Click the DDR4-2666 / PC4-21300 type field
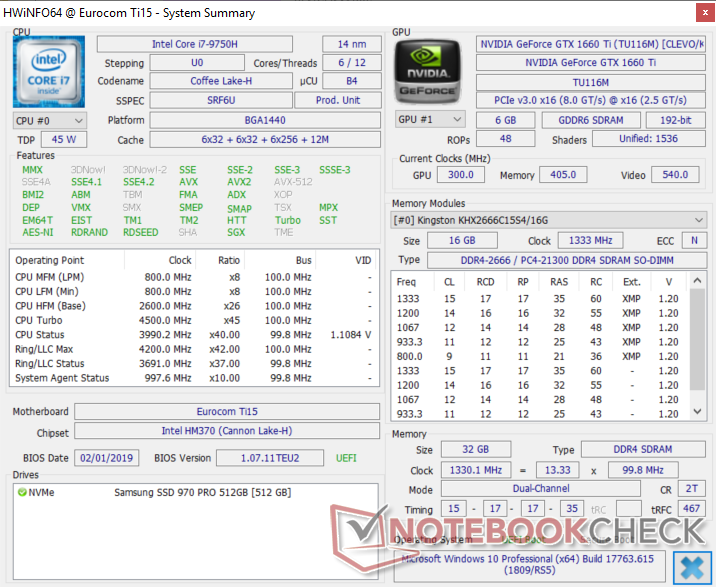Screen dimensions: 716x587 [x=567, y=260]
